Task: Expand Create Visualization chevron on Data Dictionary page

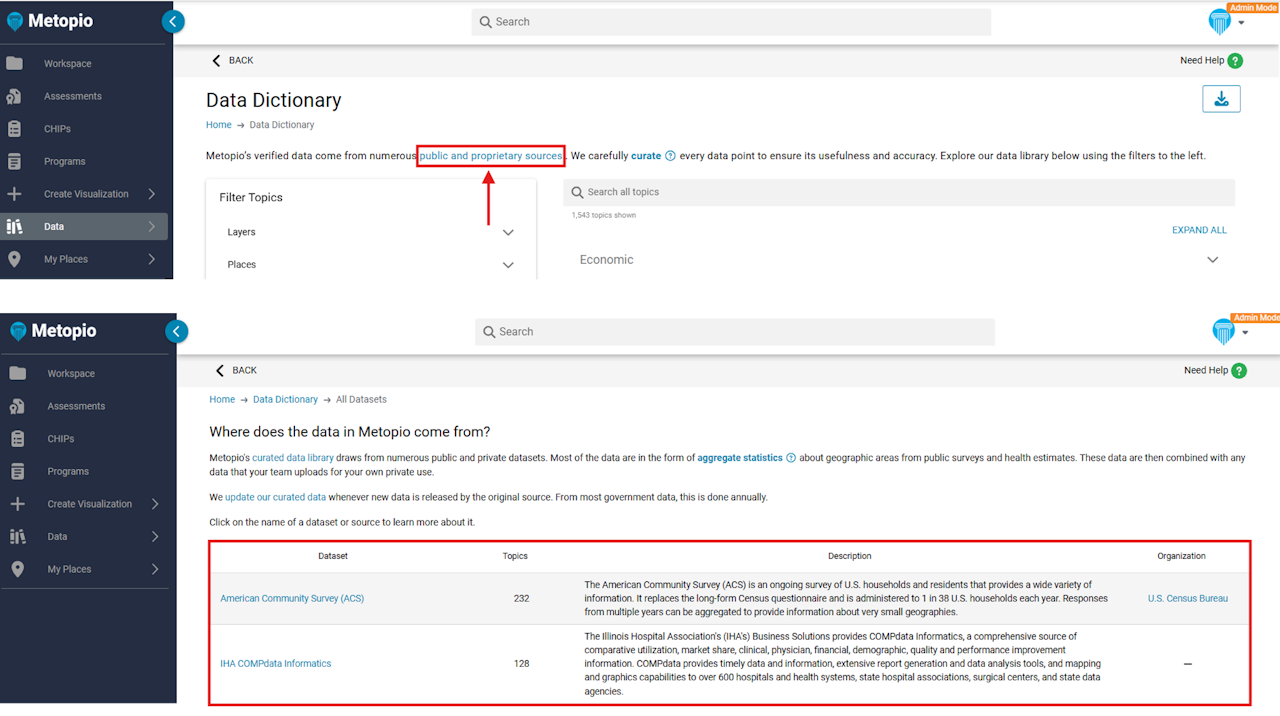Action: coord(152,194)
